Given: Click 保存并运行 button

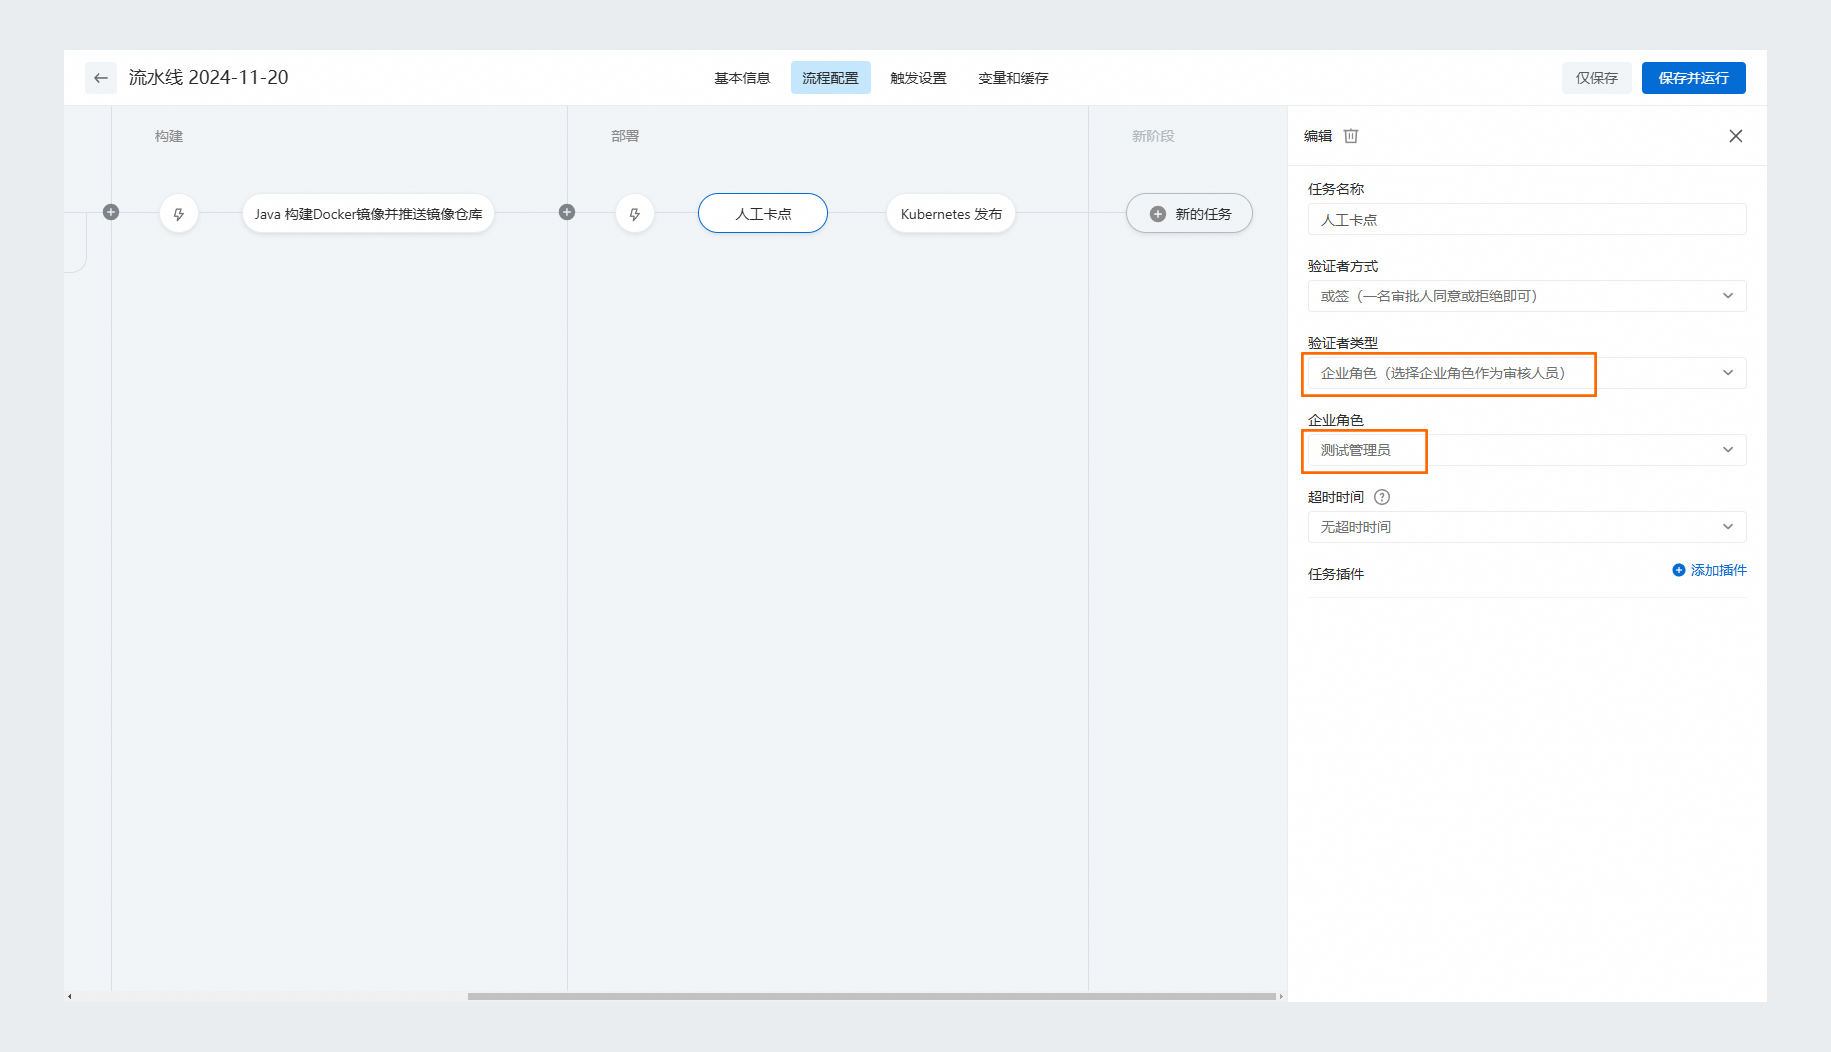Looking at the screenshot, I should 1694,78.
